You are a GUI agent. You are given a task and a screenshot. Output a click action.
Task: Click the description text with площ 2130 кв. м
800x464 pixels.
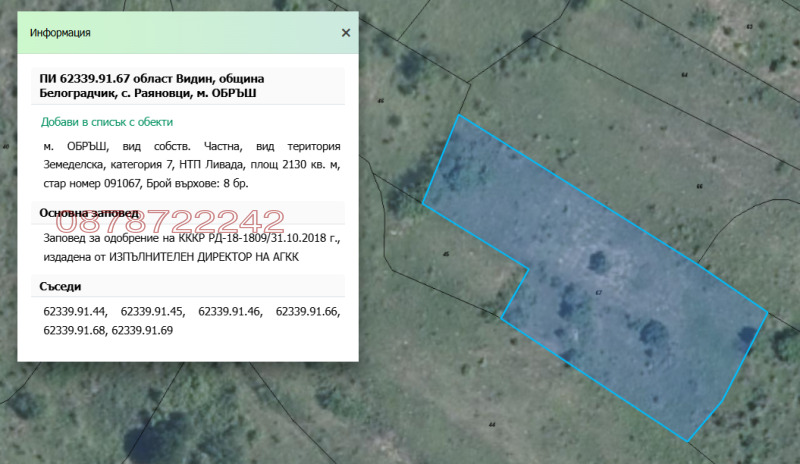coord(192,165)
